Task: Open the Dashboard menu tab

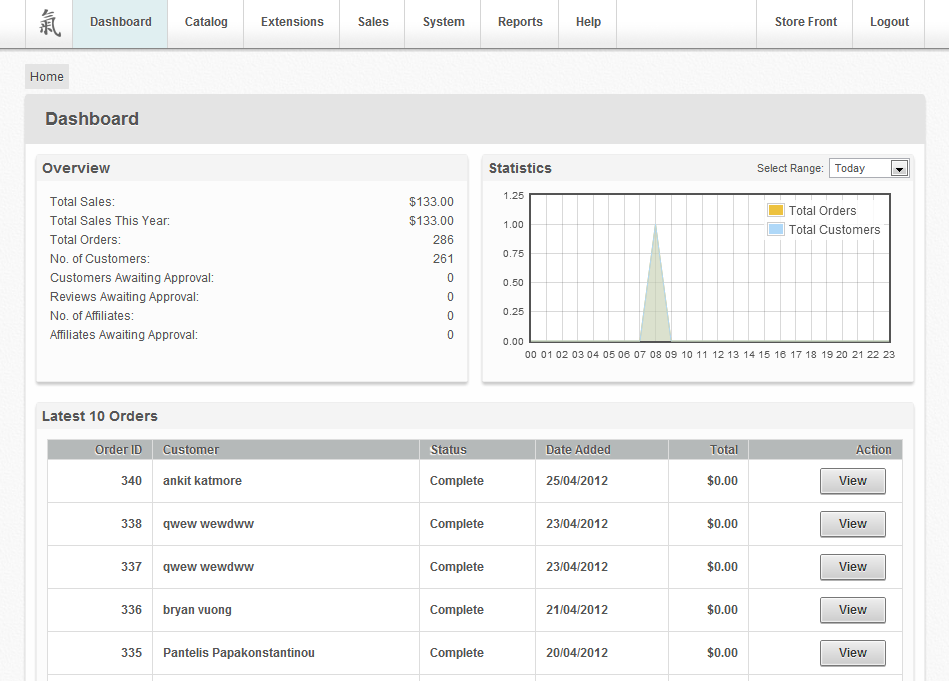Action: pos(120,22)
